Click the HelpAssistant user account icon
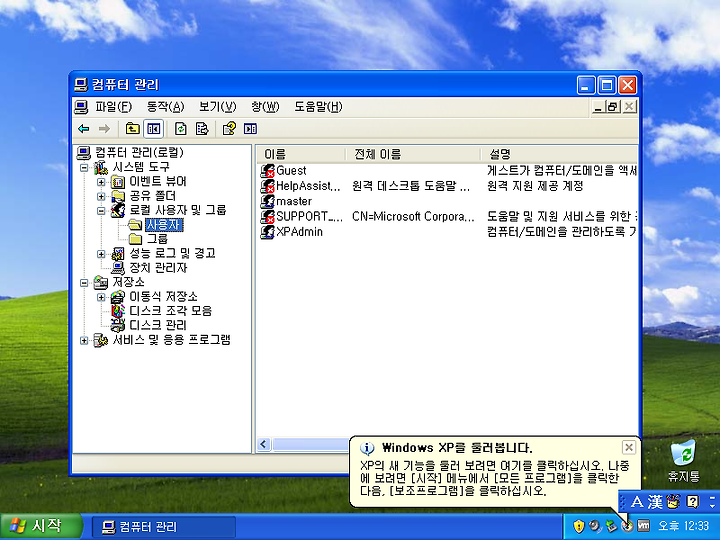The height and width of the screenshot is (540, 720). (267, 186)
